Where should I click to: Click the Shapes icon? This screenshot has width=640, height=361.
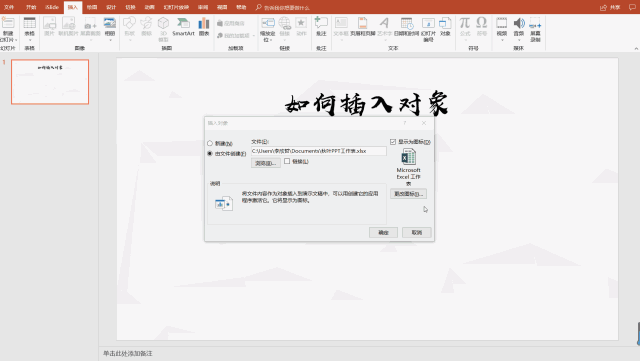click(129, 23)
